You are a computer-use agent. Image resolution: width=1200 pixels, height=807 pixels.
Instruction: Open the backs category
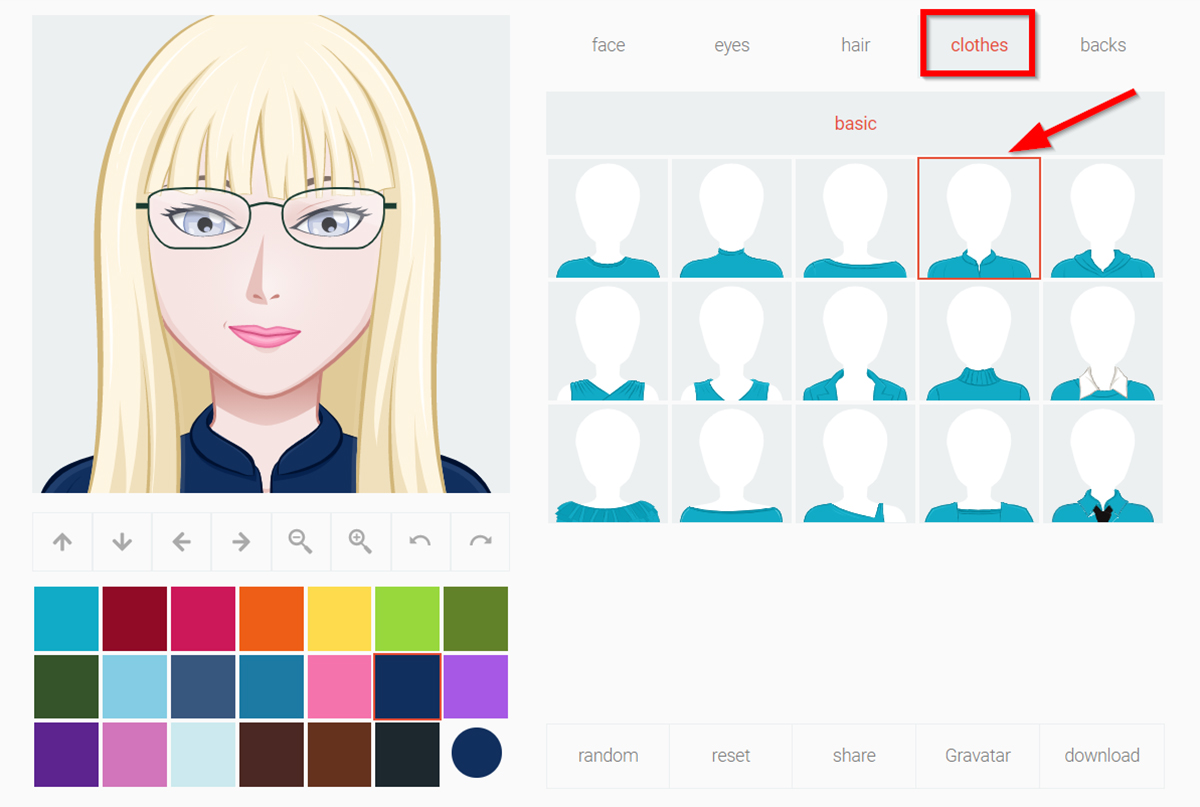pyautogui.click(x=1103, y=45)
